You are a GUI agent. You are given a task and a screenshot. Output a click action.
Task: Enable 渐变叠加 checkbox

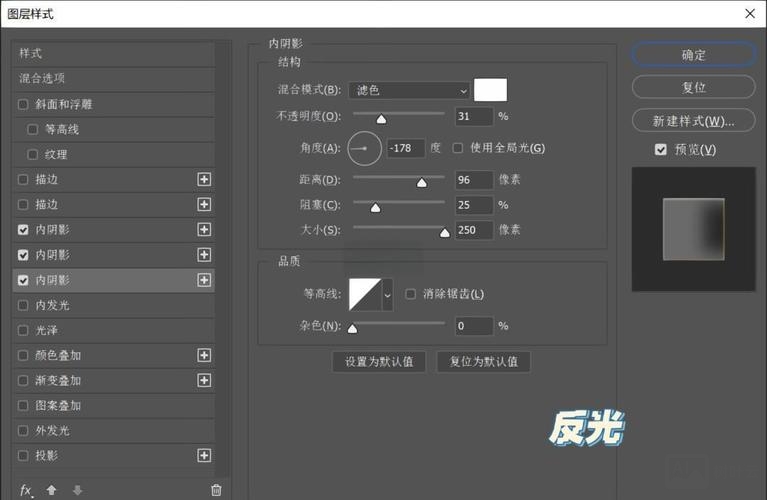(x=23, y=380)
